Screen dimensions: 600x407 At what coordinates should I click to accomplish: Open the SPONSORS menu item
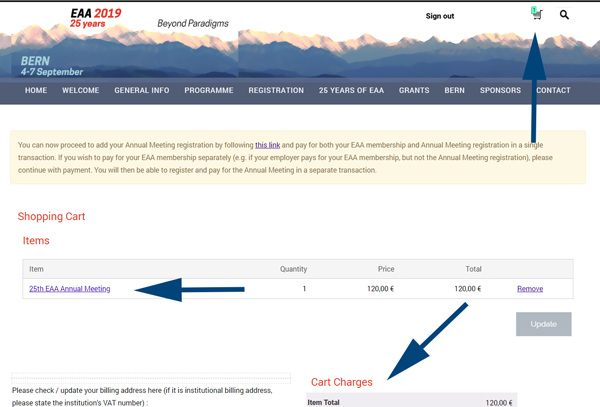(x=501, y=90)
